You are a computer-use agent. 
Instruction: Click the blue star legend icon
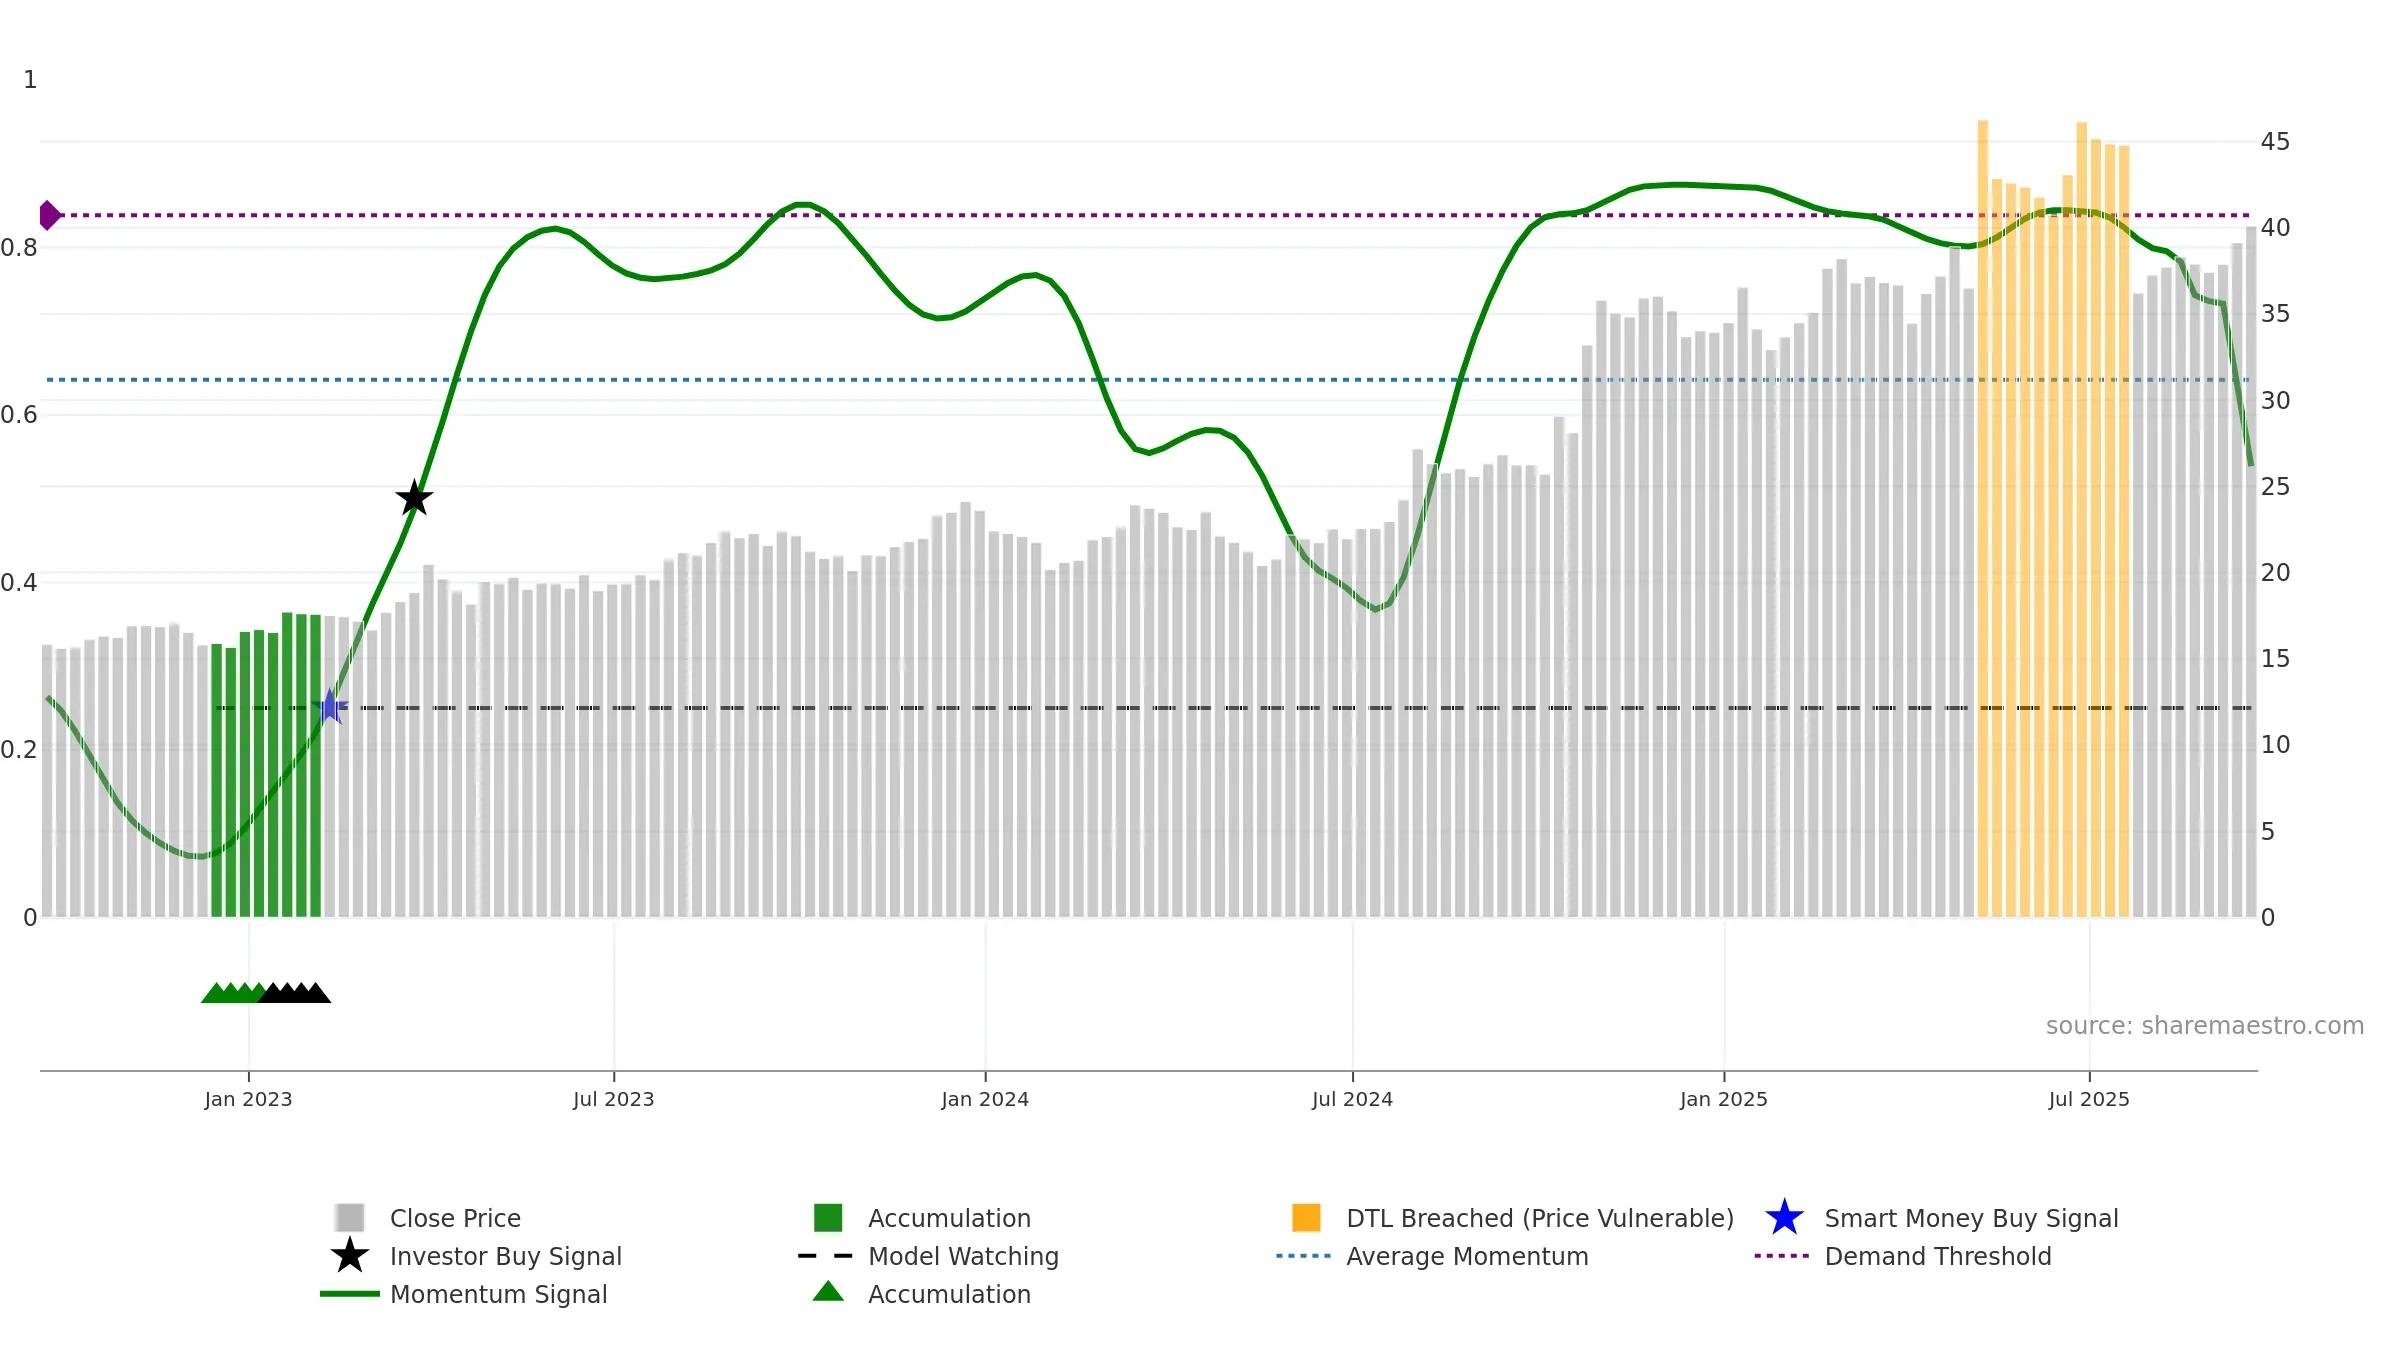[x=1784, y=1217]
